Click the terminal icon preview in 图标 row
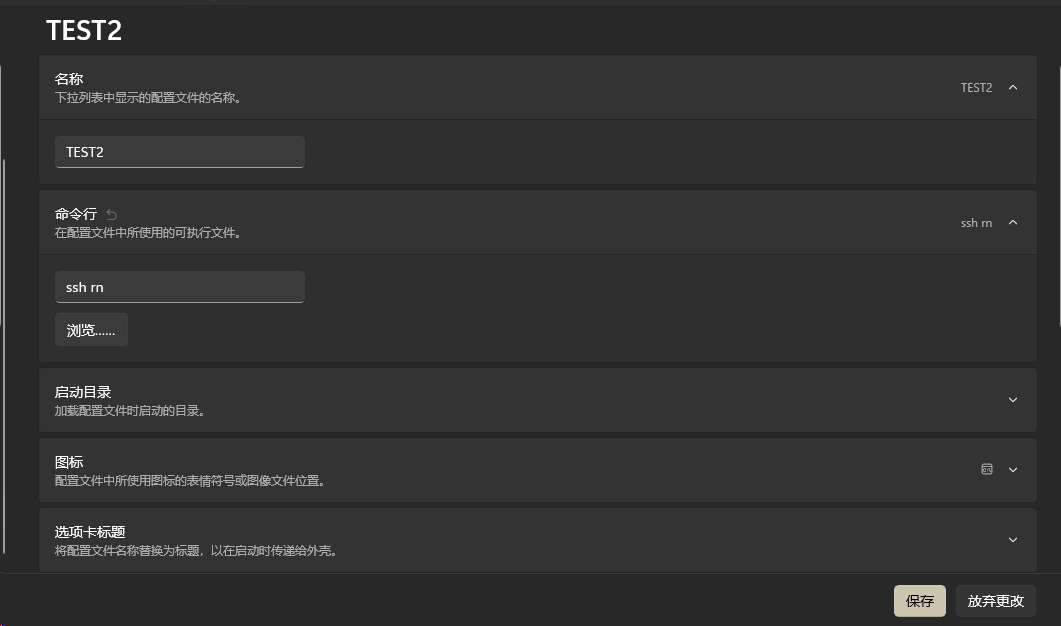This screenshot has width=1061, height=626. [987, 469]
